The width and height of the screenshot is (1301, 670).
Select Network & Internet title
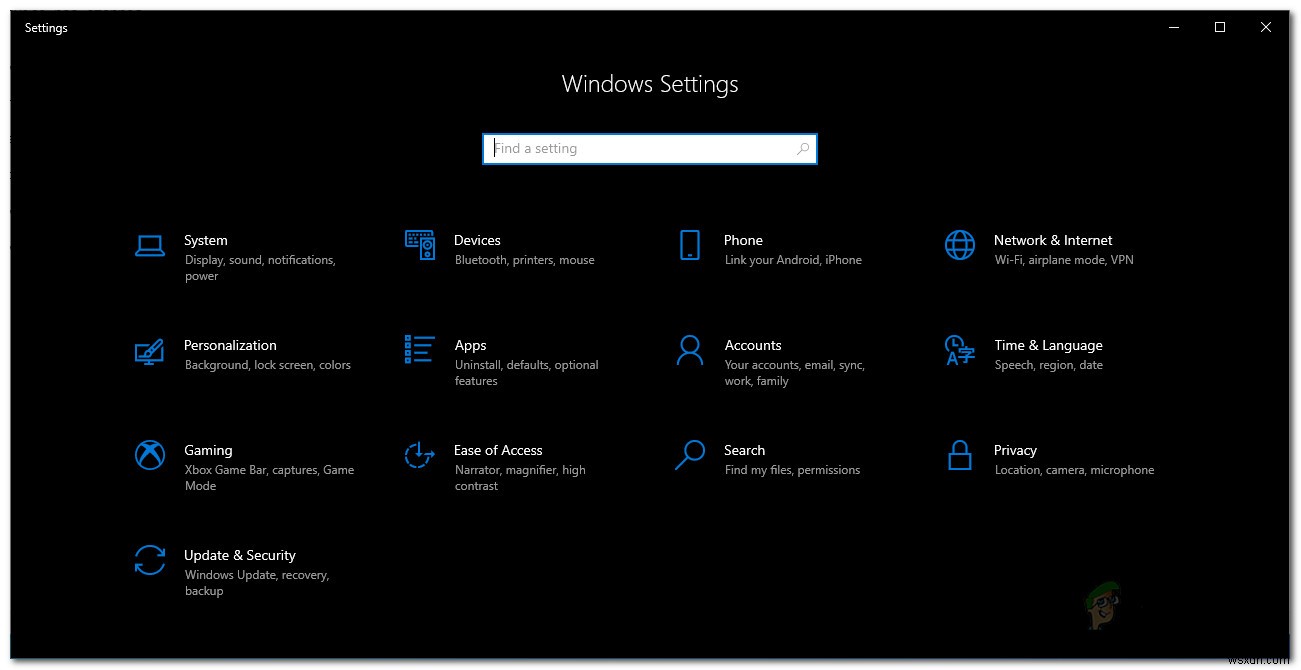(1053, 240)
